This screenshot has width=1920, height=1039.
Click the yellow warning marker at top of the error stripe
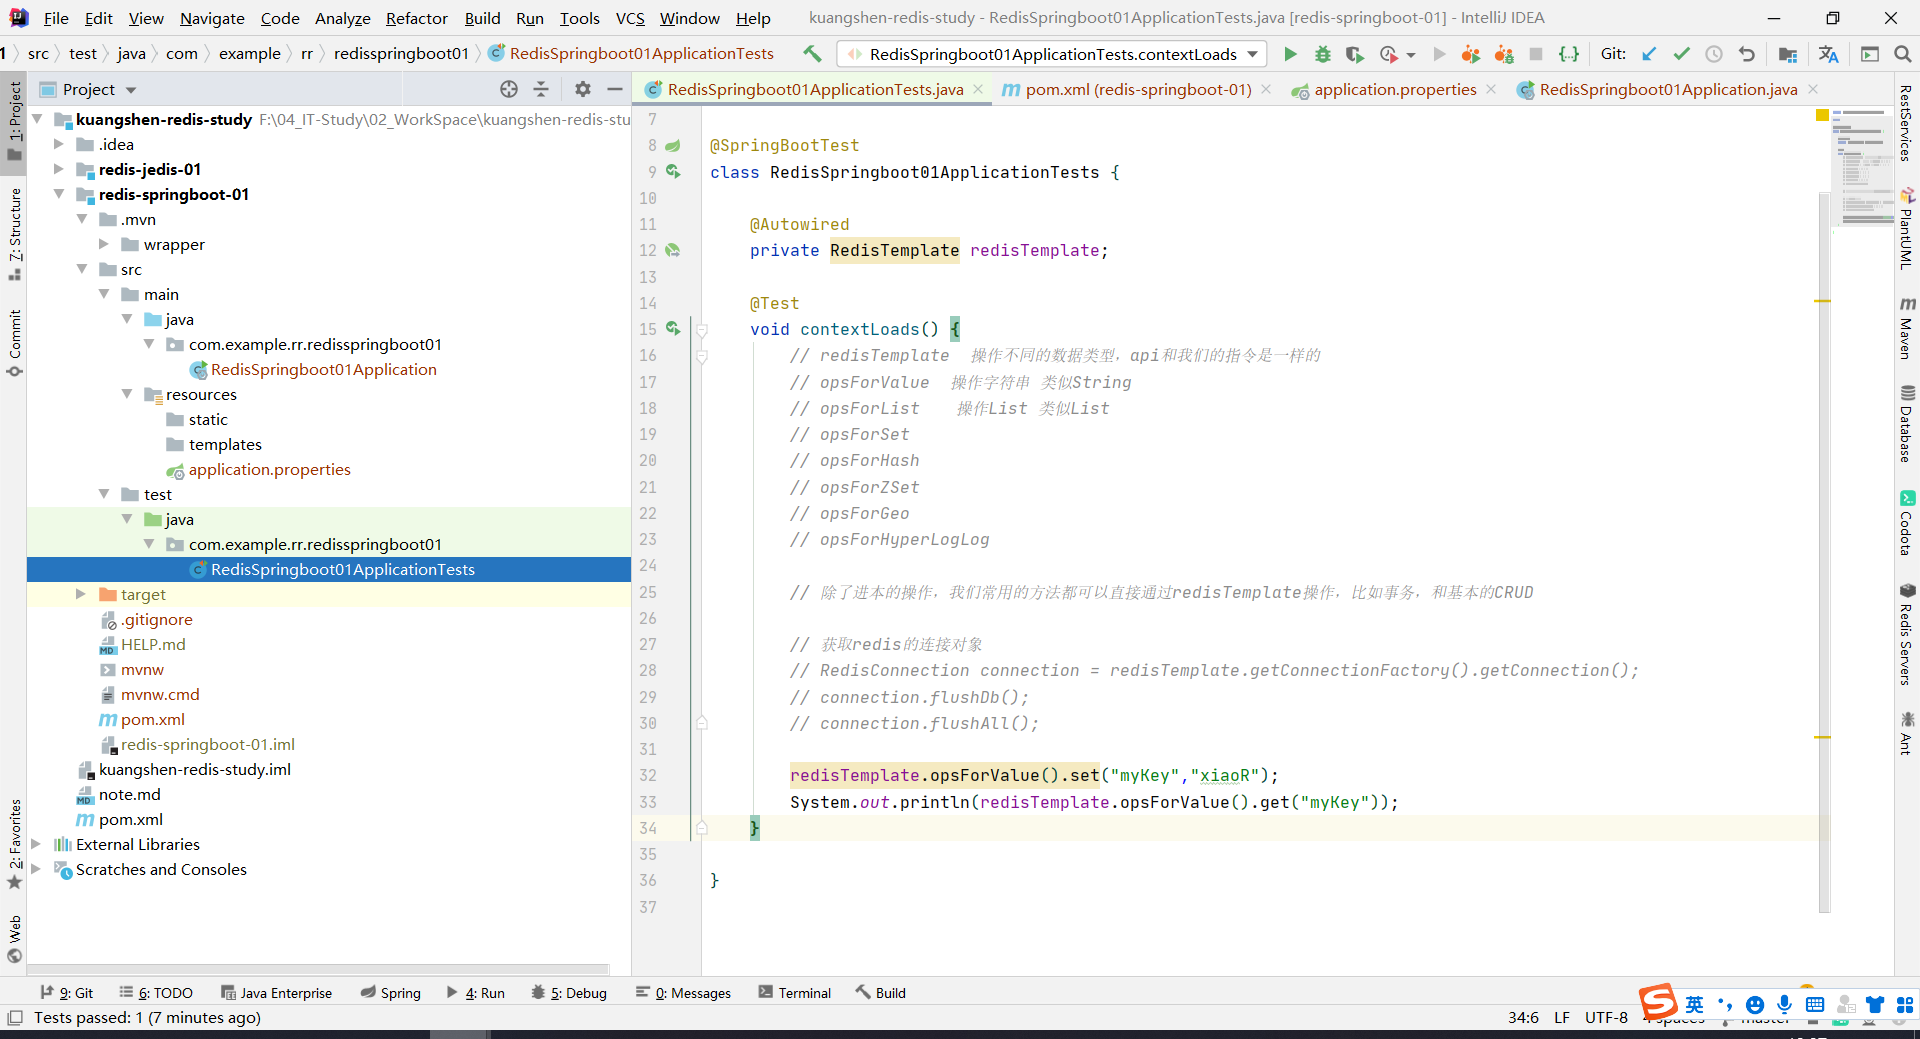[x=1822, y=116]
